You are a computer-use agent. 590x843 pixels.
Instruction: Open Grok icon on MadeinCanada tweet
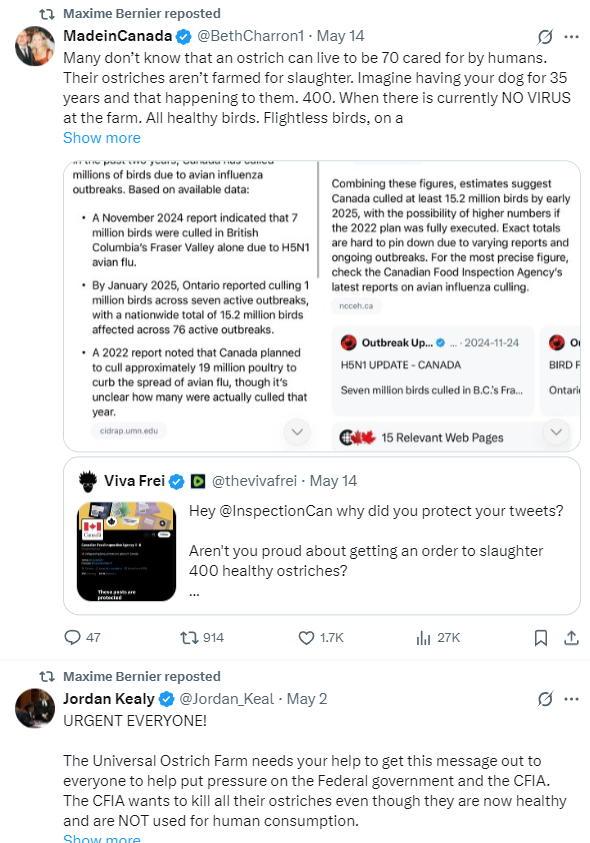[x=545, y=37]
